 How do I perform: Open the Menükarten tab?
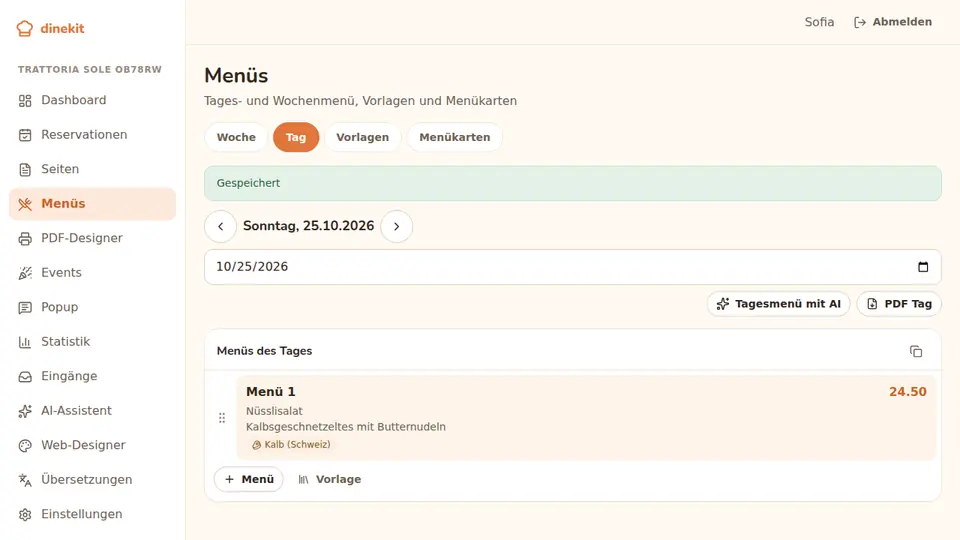click(454, 137)
